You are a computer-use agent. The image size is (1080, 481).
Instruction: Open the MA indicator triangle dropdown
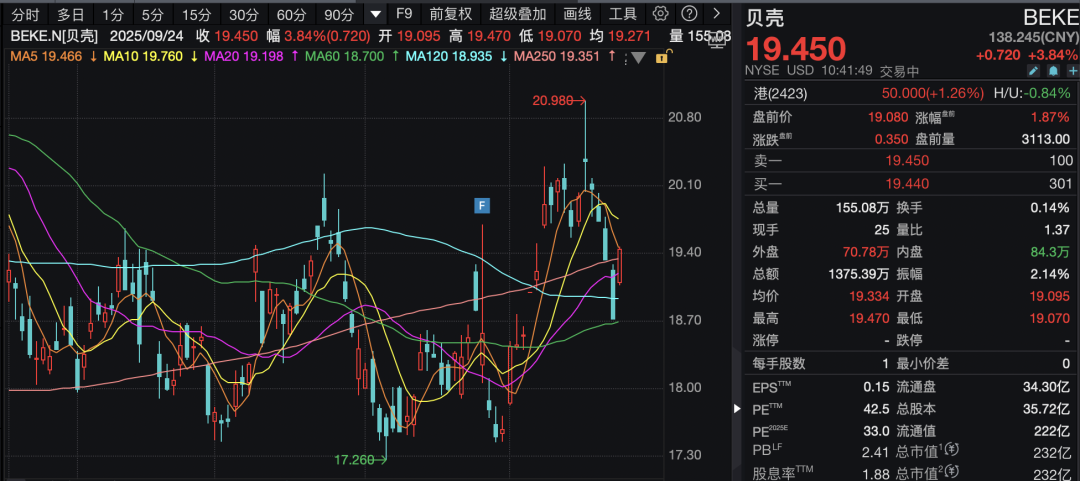[x=638, y=58]
